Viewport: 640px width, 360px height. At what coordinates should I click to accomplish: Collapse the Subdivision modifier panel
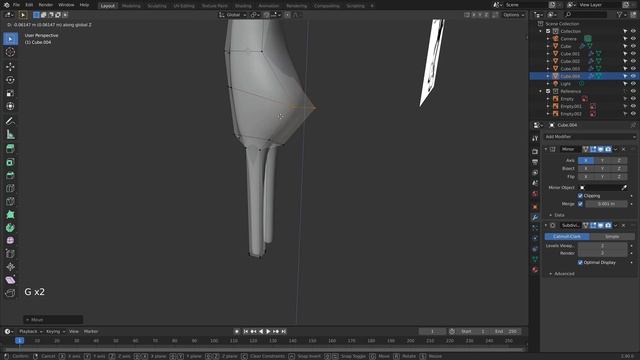(546, 225)
